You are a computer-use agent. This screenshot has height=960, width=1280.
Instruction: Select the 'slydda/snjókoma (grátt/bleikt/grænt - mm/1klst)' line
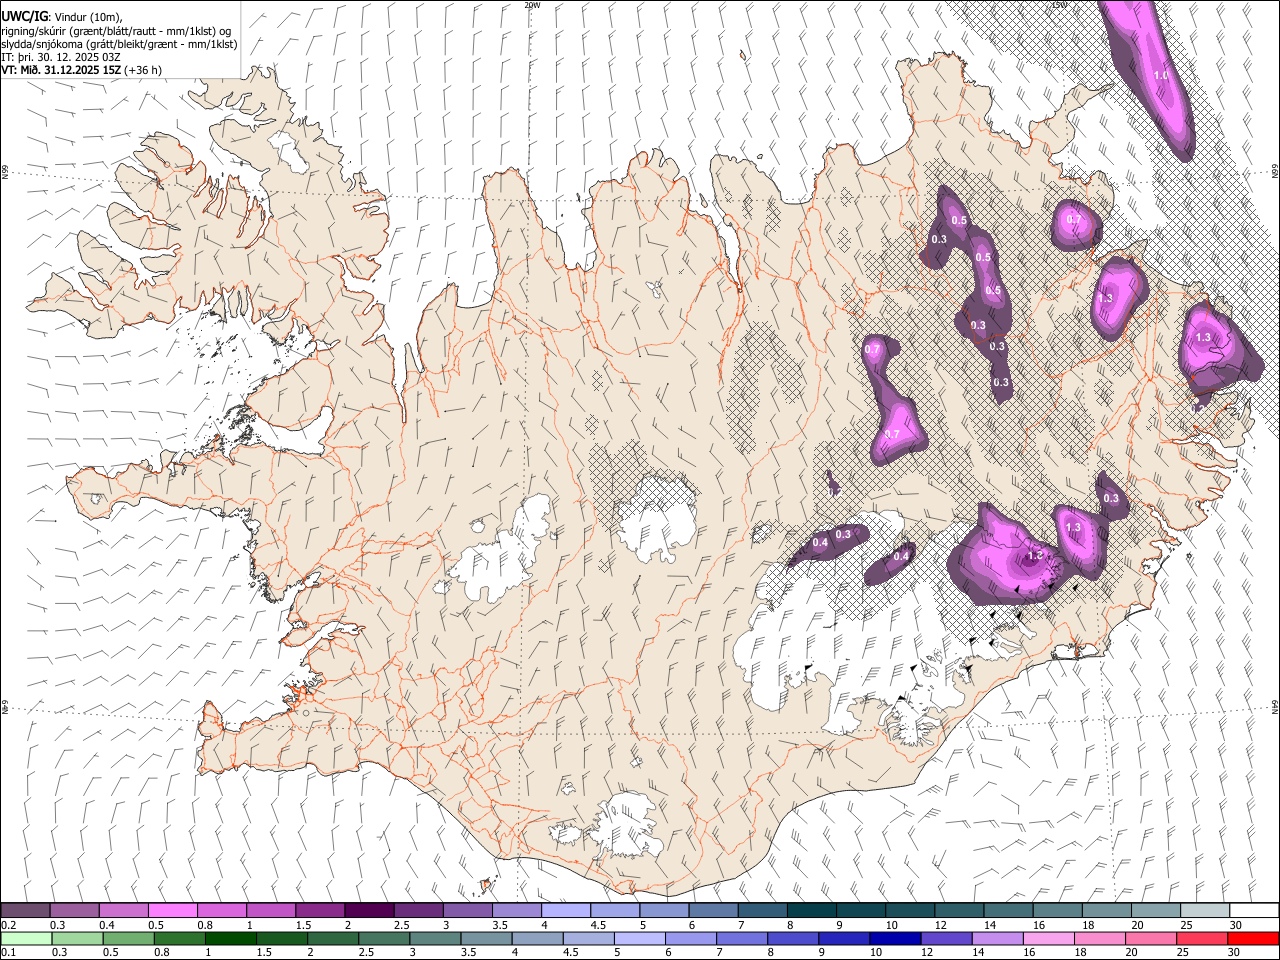point(119,44)
